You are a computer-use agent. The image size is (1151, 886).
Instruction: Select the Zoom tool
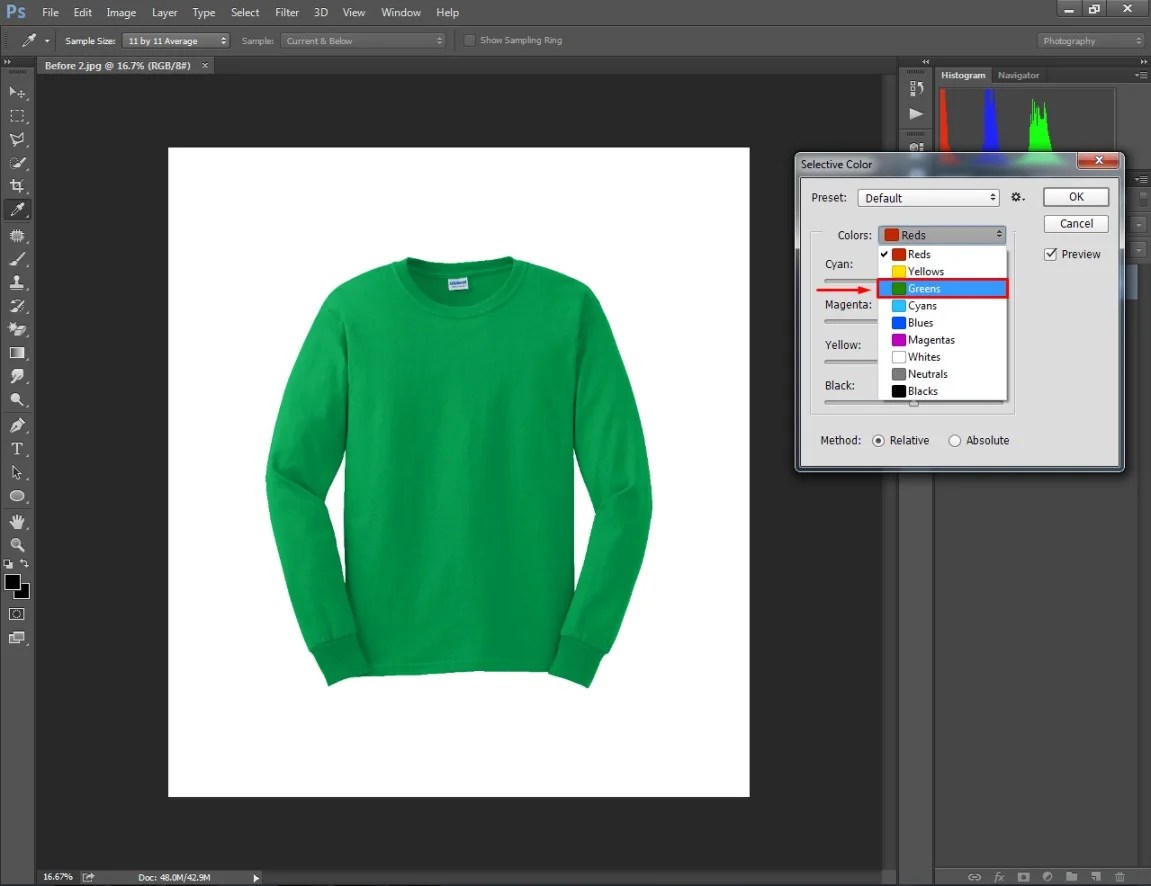click(17, 545)
